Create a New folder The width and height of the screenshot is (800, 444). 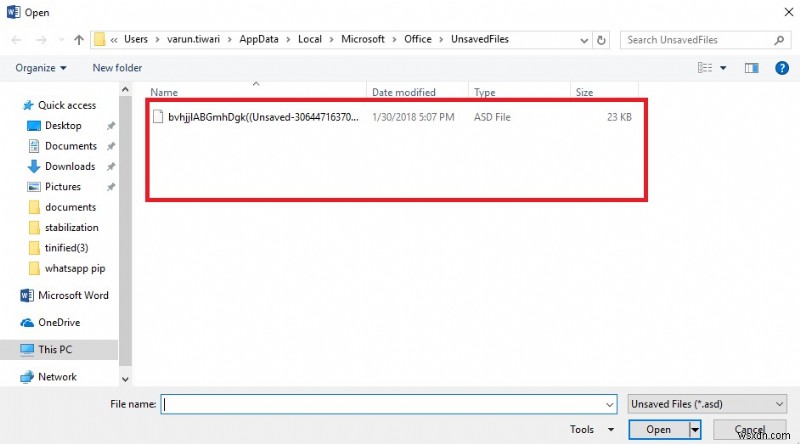[x=117, y=68]
